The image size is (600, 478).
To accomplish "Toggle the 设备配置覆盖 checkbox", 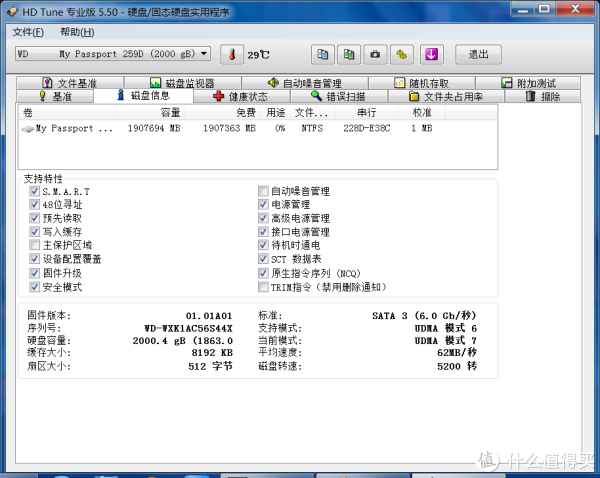I will point(34,259).
